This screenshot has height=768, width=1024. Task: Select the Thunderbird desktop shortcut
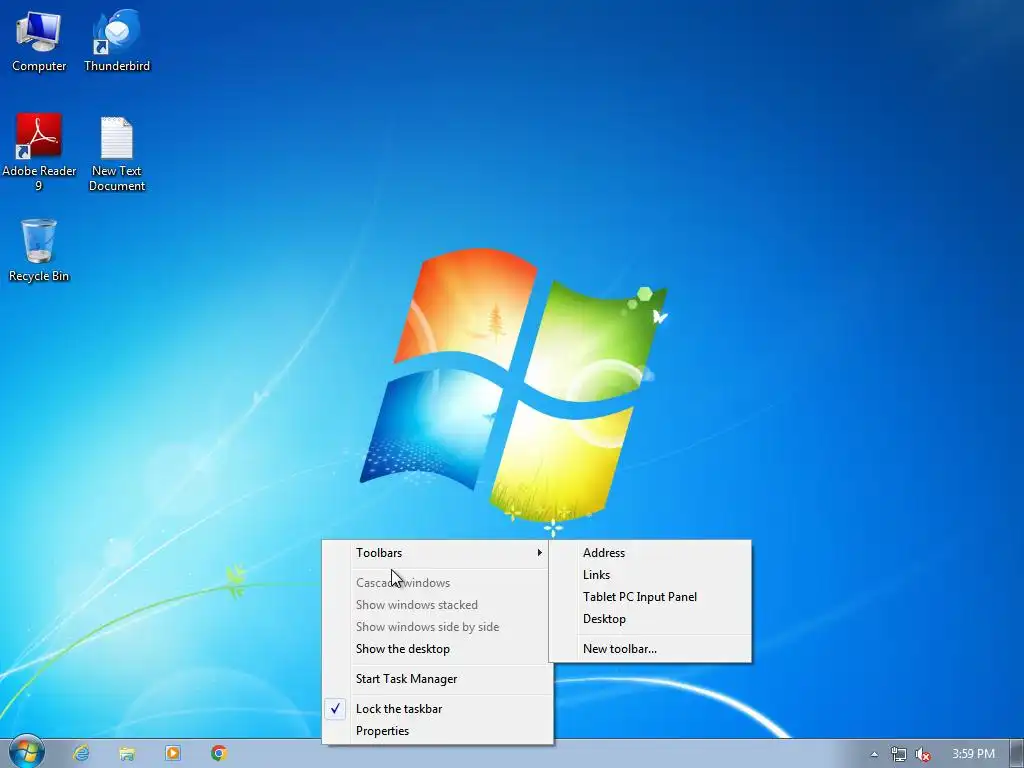pos(117,40)
